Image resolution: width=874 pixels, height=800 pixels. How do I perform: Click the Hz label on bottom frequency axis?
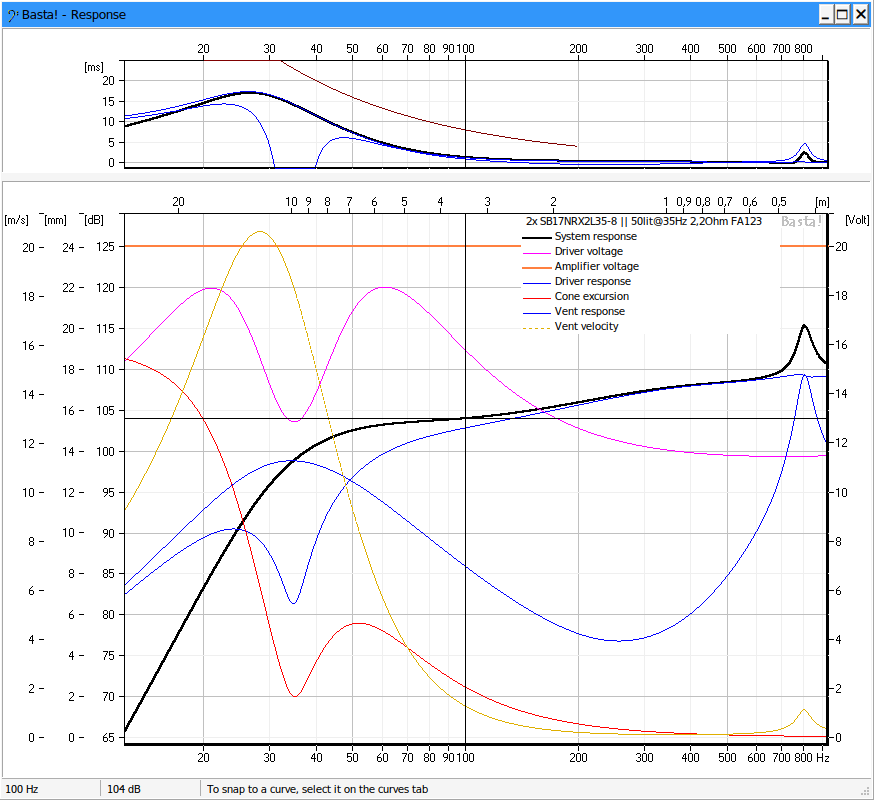pos(823,758)
